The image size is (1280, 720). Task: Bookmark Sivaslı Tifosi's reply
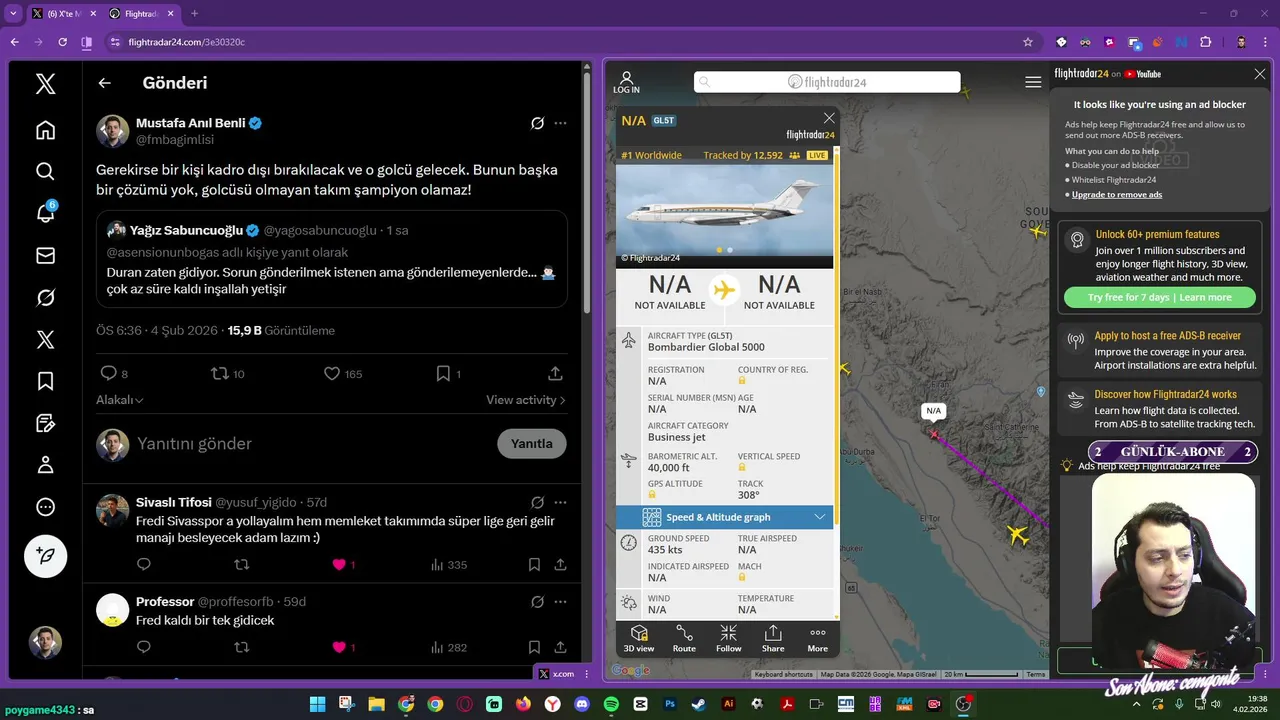[534, 565]
